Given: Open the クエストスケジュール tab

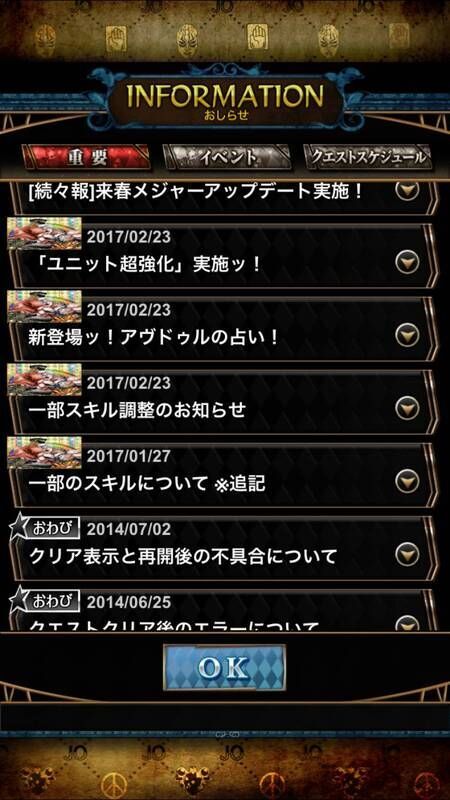Looking at the screenshot, I should 367,158.
